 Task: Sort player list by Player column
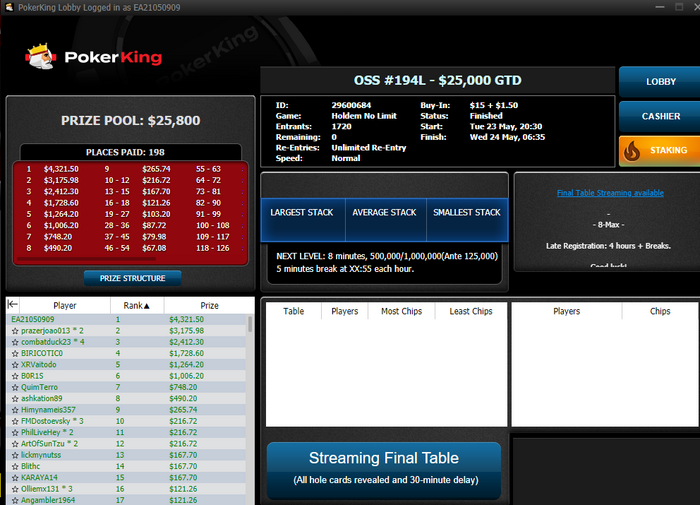point(65,305)
